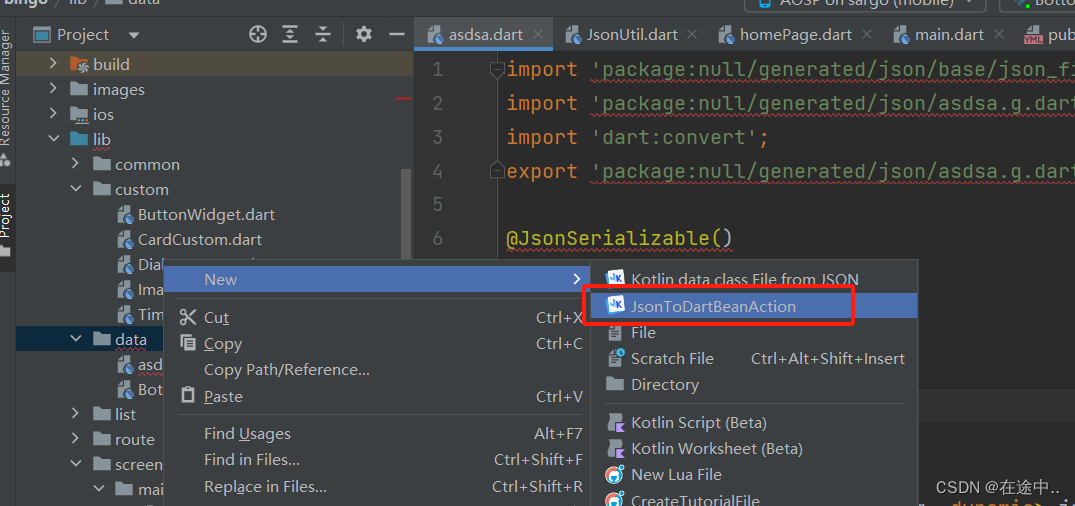Choose Cut from the context menu
Viewport: 1075px width, 506px height.
pyautogui.click(x=379, y=317)
